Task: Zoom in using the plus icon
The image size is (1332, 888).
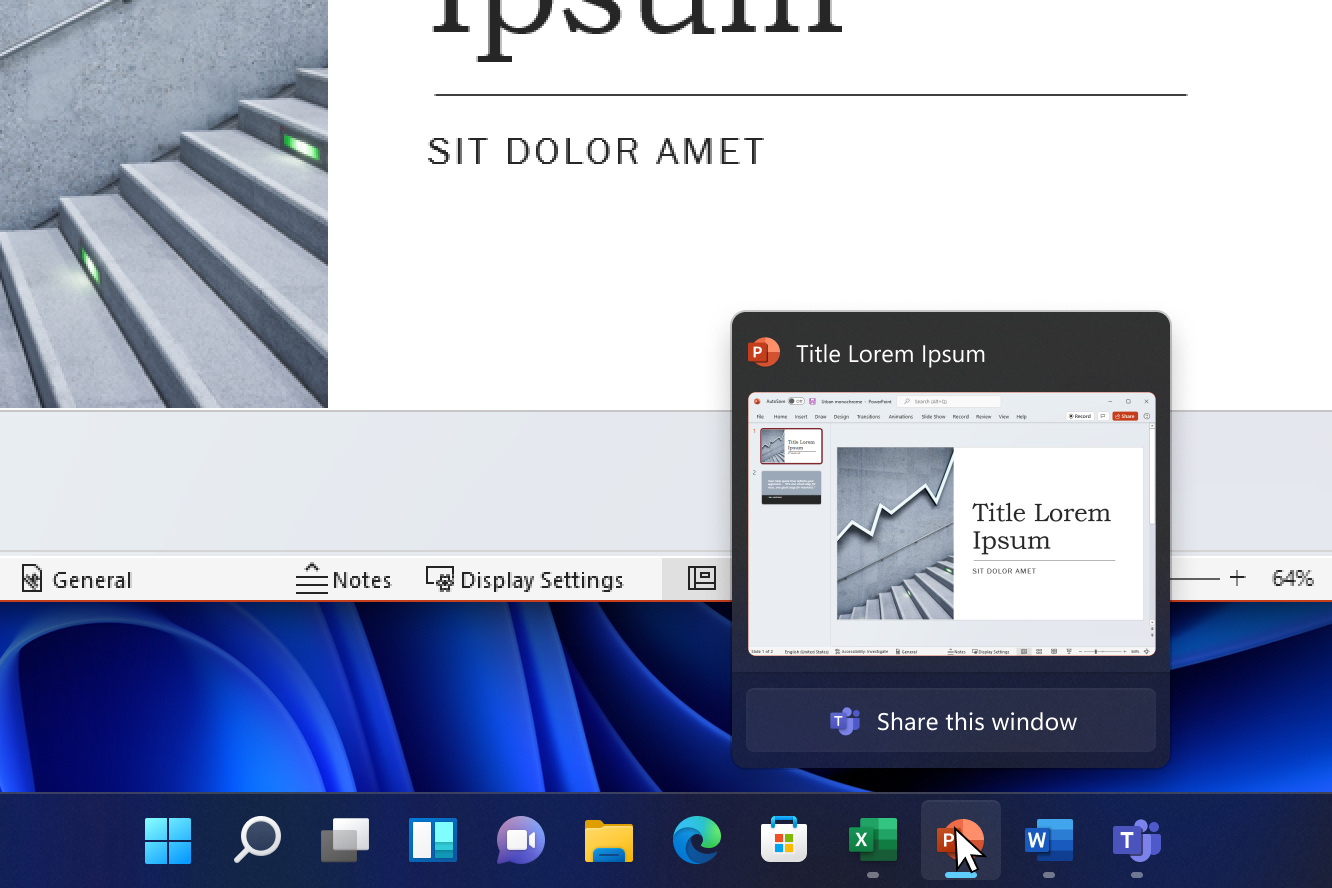Action: tap(1238, 578)
